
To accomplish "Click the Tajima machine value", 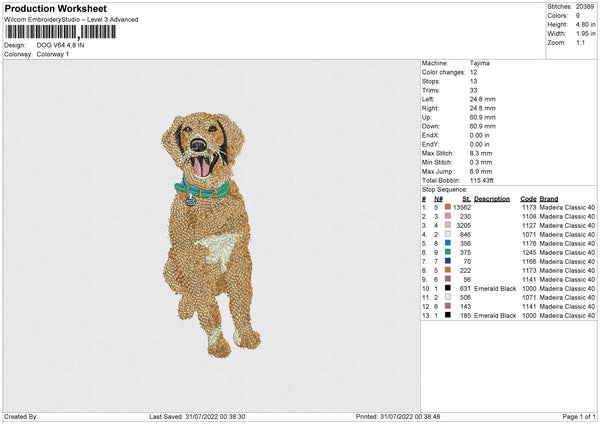I will pyautogui.click(x=479, y=62).
